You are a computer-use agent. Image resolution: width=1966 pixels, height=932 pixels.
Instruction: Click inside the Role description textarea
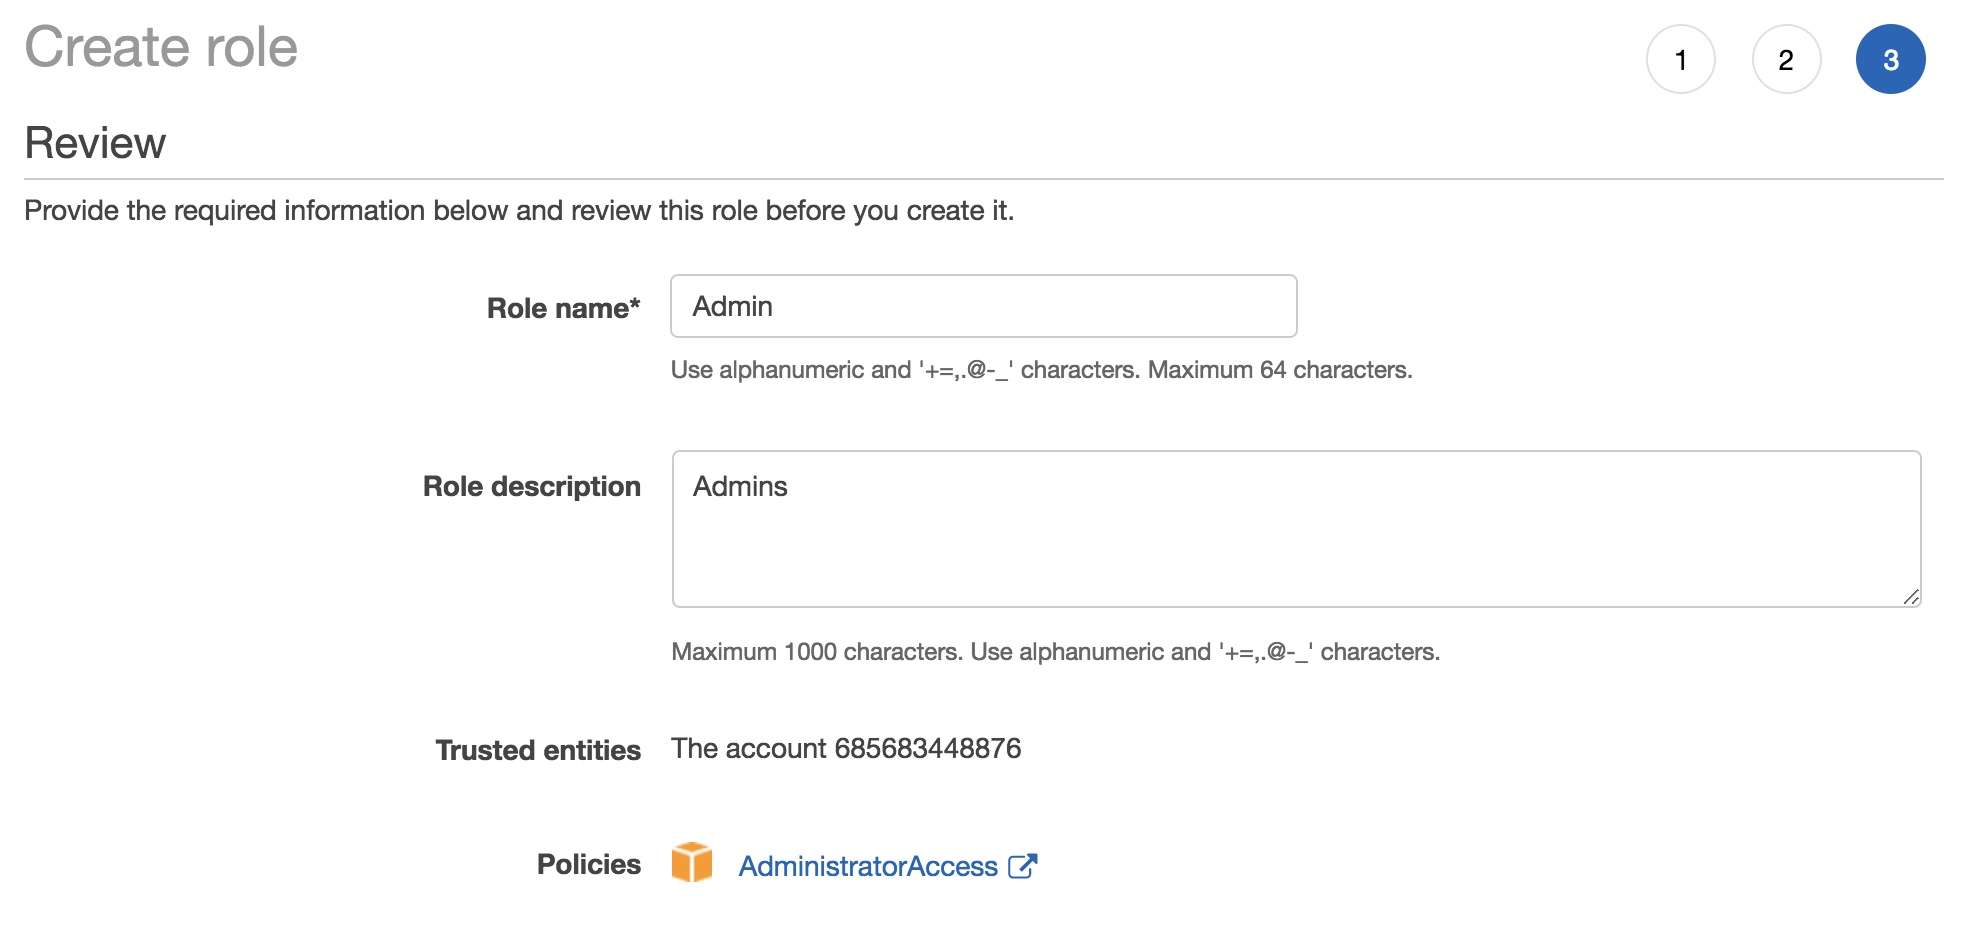1296,528
